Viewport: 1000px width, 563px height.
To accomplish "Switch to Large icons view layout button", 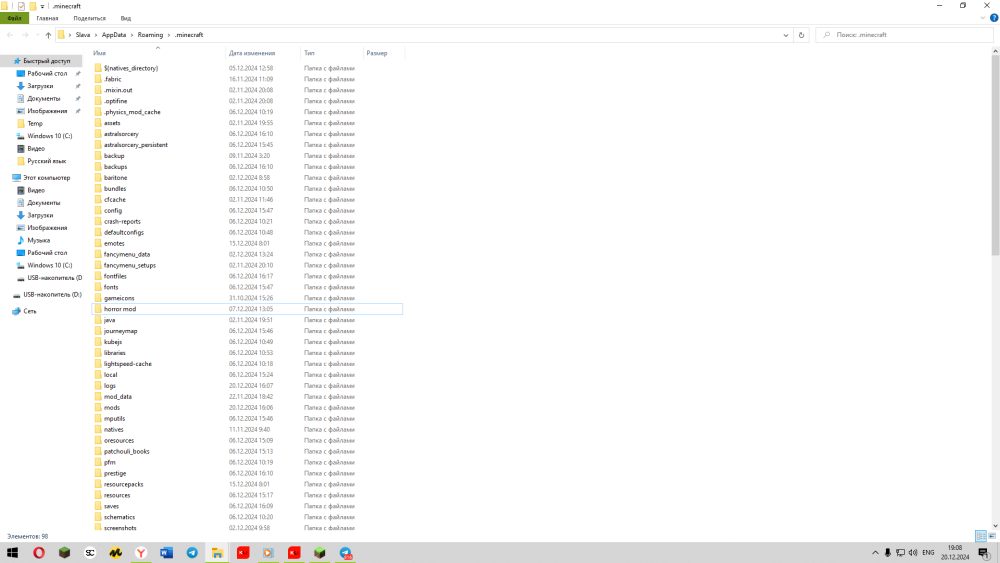I will (x=992, y=536).
